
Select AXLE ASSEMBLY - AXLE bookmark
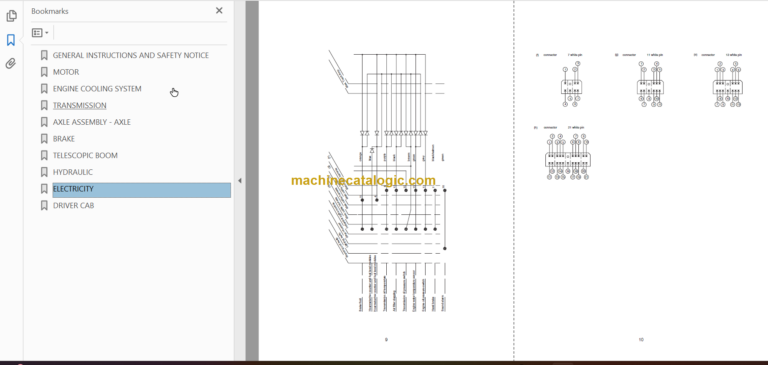[92, 122]
